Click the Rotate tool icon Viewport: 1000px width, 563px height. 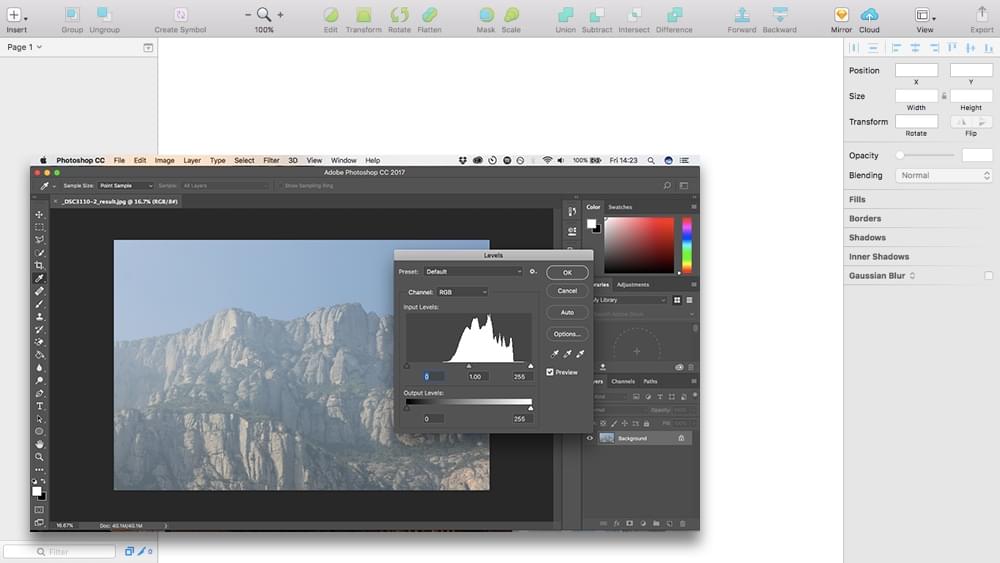click(399, 15)
